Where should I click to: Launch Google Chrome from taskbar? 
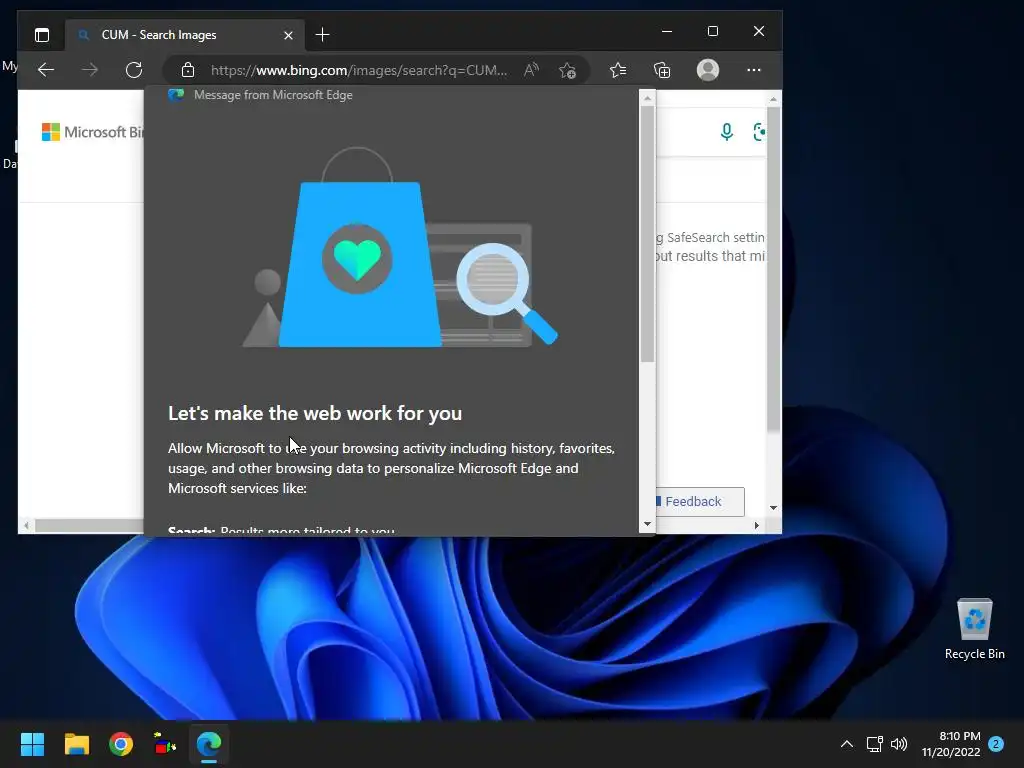point(121,744)
